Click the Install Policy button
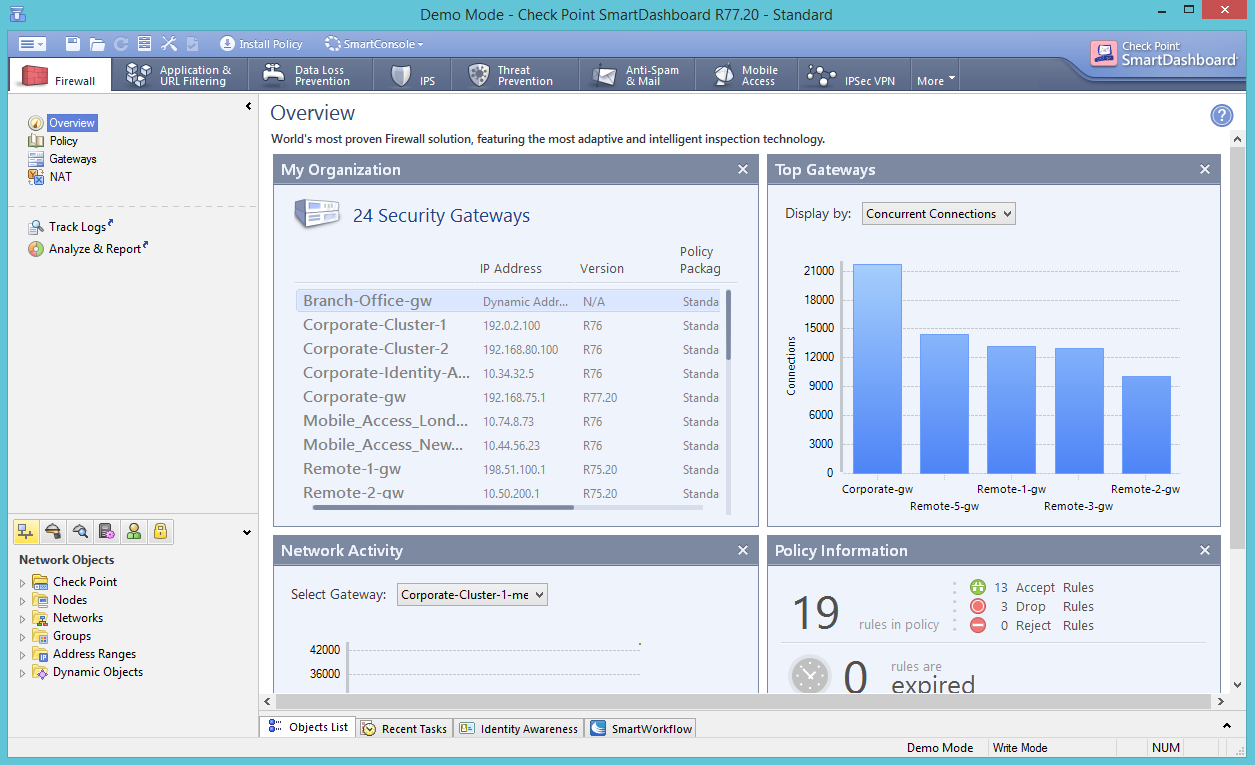The width and height of the screenshot is (1255, 765). point(261,44)
